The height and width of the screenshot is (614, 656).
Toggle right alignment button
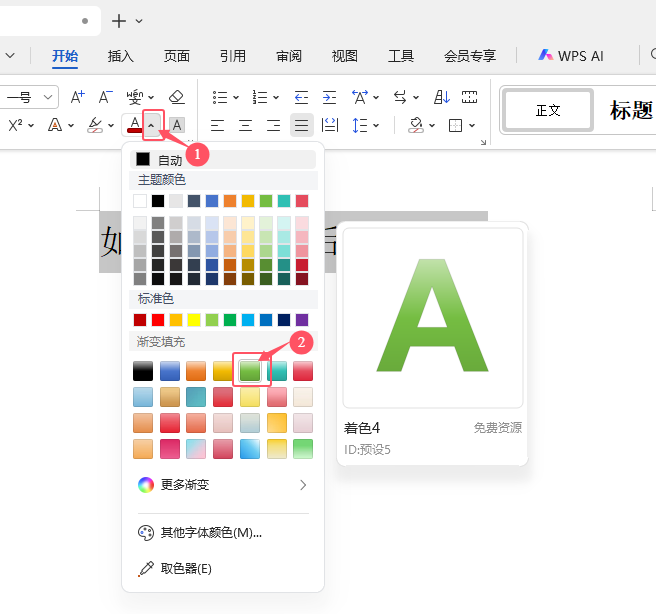pos(273,125)
